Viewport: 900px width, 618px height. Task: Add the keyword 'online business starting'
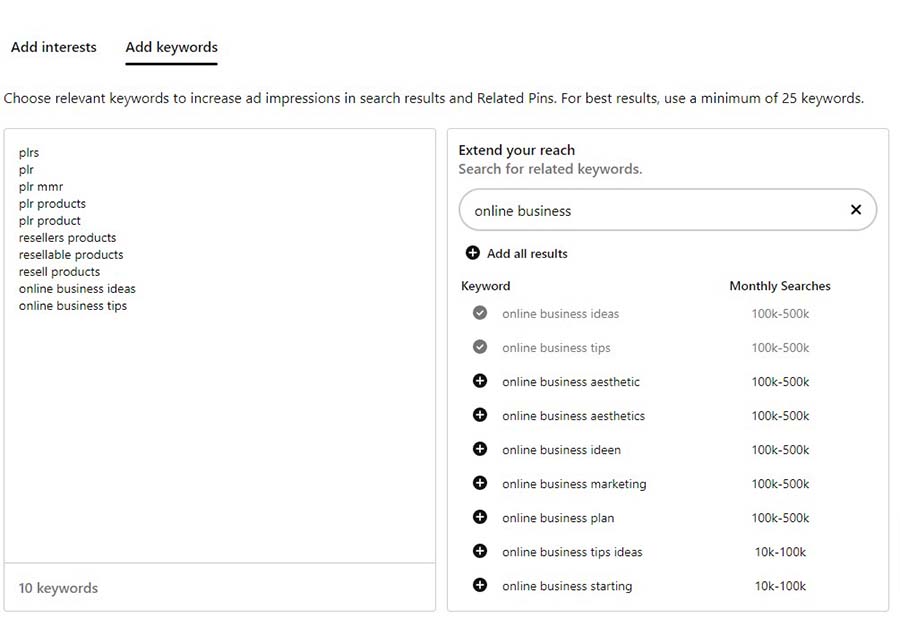(x=480, y=586)
